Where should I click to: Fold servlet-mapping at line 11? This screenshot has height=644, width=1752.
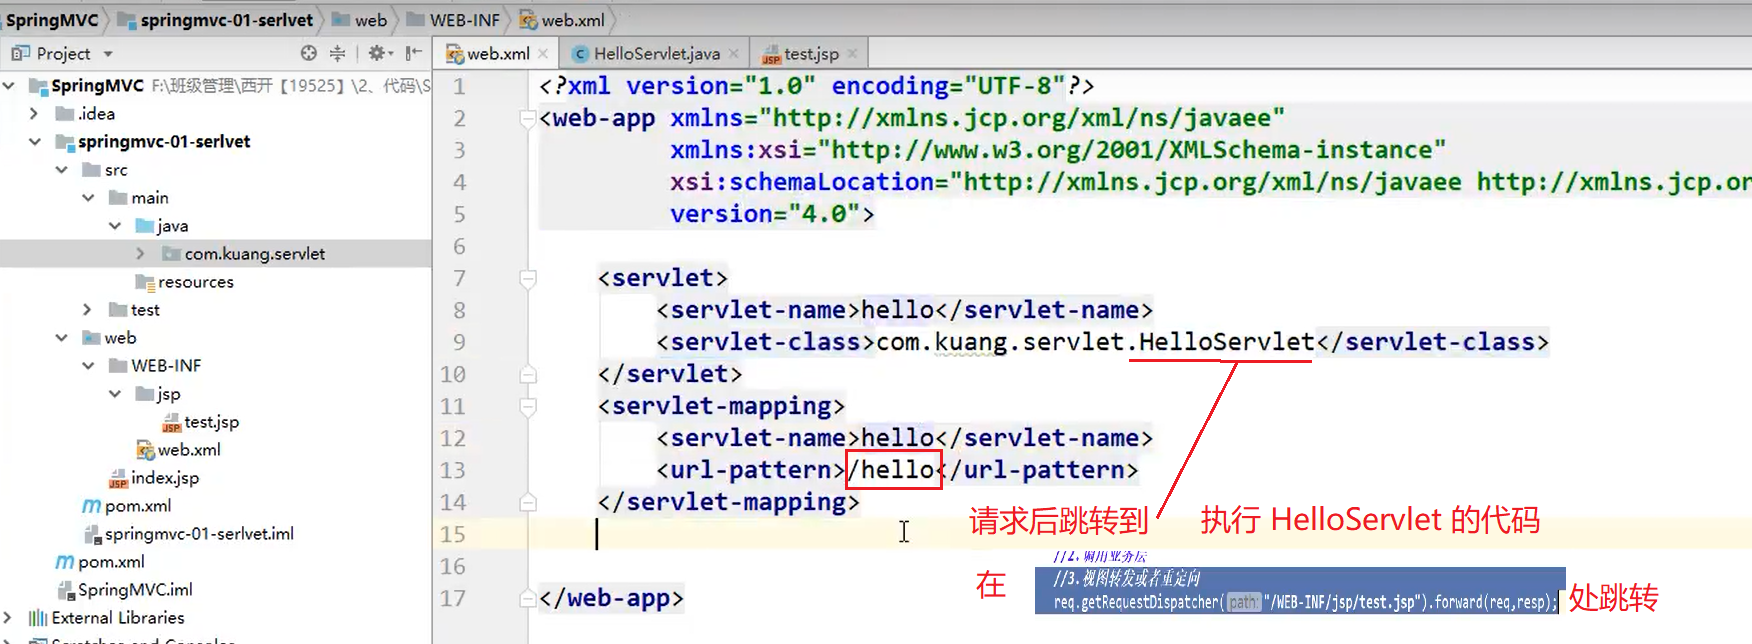[528, 407]
